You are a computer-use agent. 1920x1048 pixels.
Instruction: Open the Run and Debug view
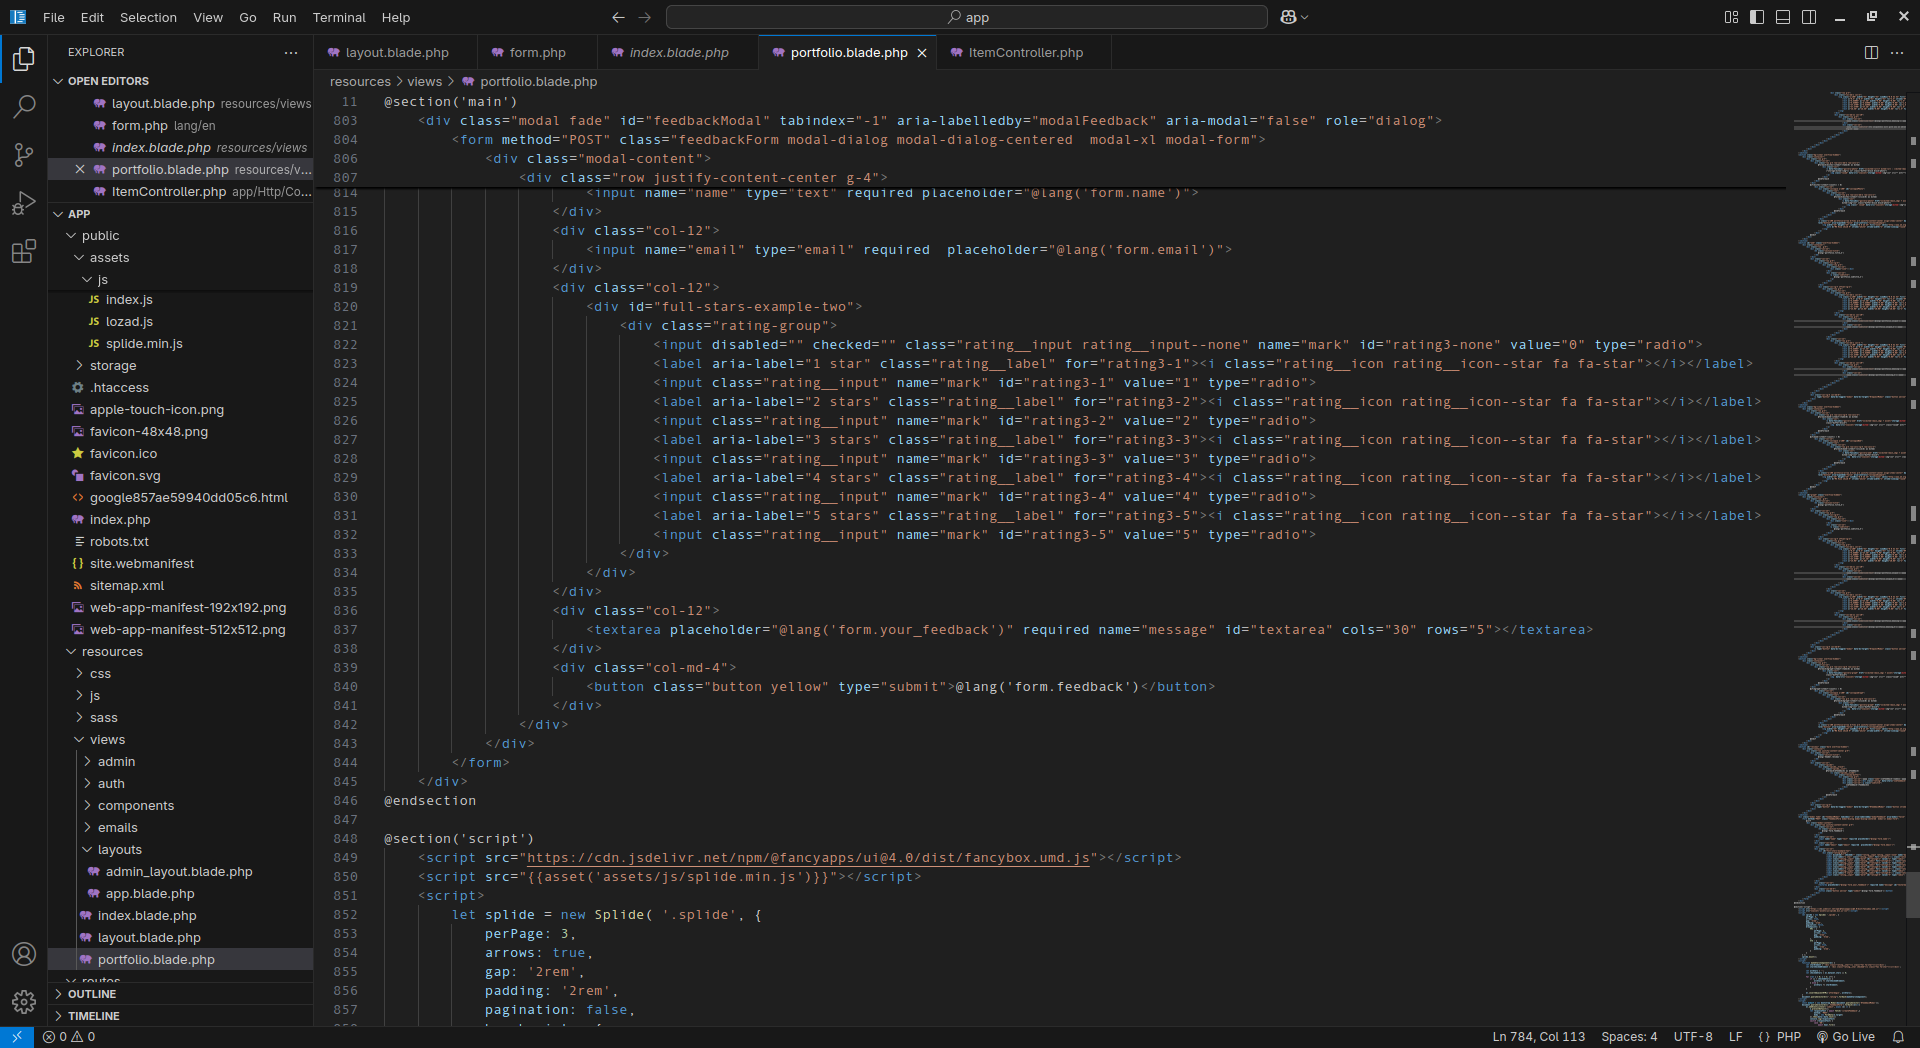coord(24,204)
